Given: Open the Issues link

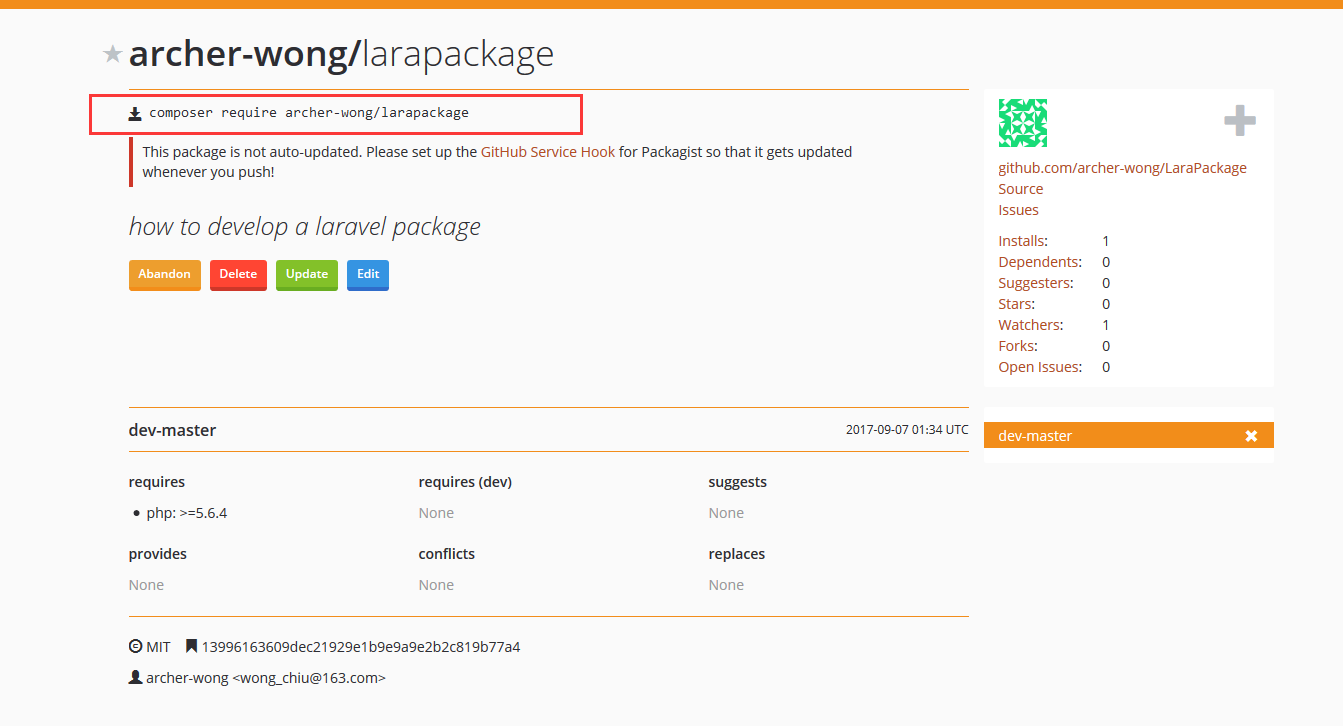Looking at the screenshot, I should coord(1018,210).
